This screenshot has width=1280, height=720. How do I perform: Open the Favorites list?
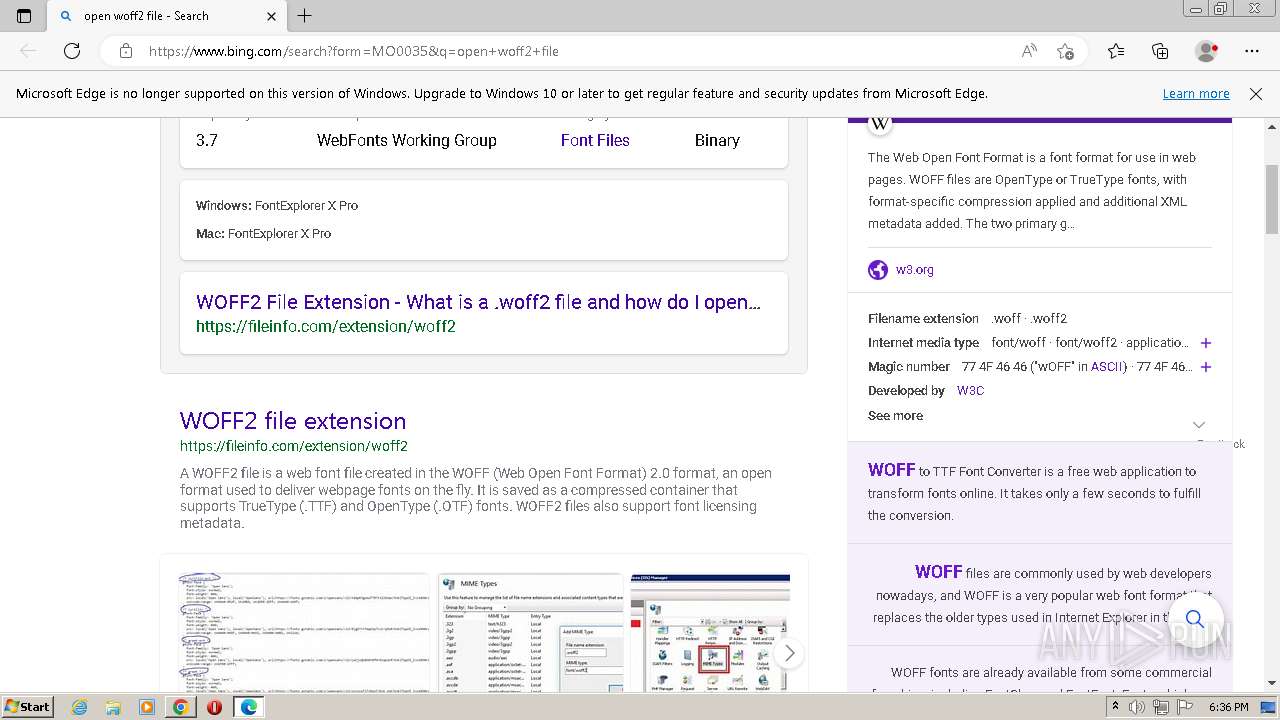click(x=1116, y=51)
